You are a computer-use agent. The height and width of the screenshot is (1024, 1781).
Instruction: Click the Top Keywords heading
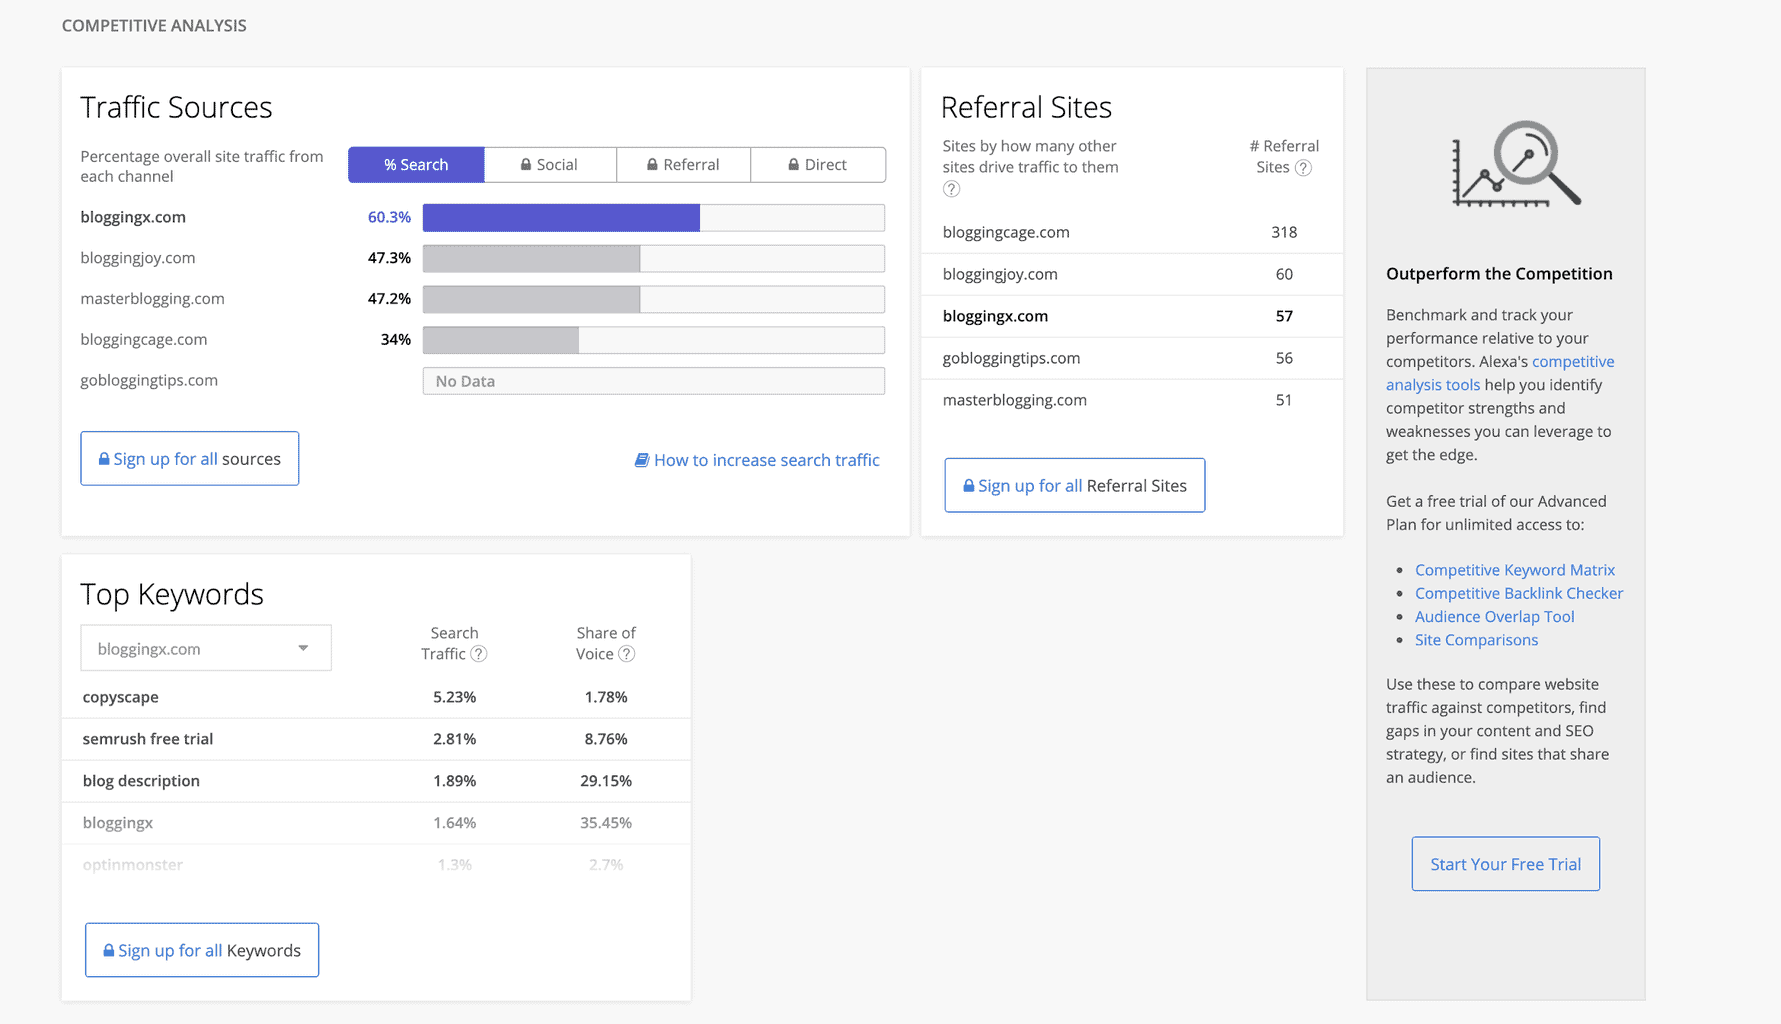pyautogui.click(x=172, y=594)
